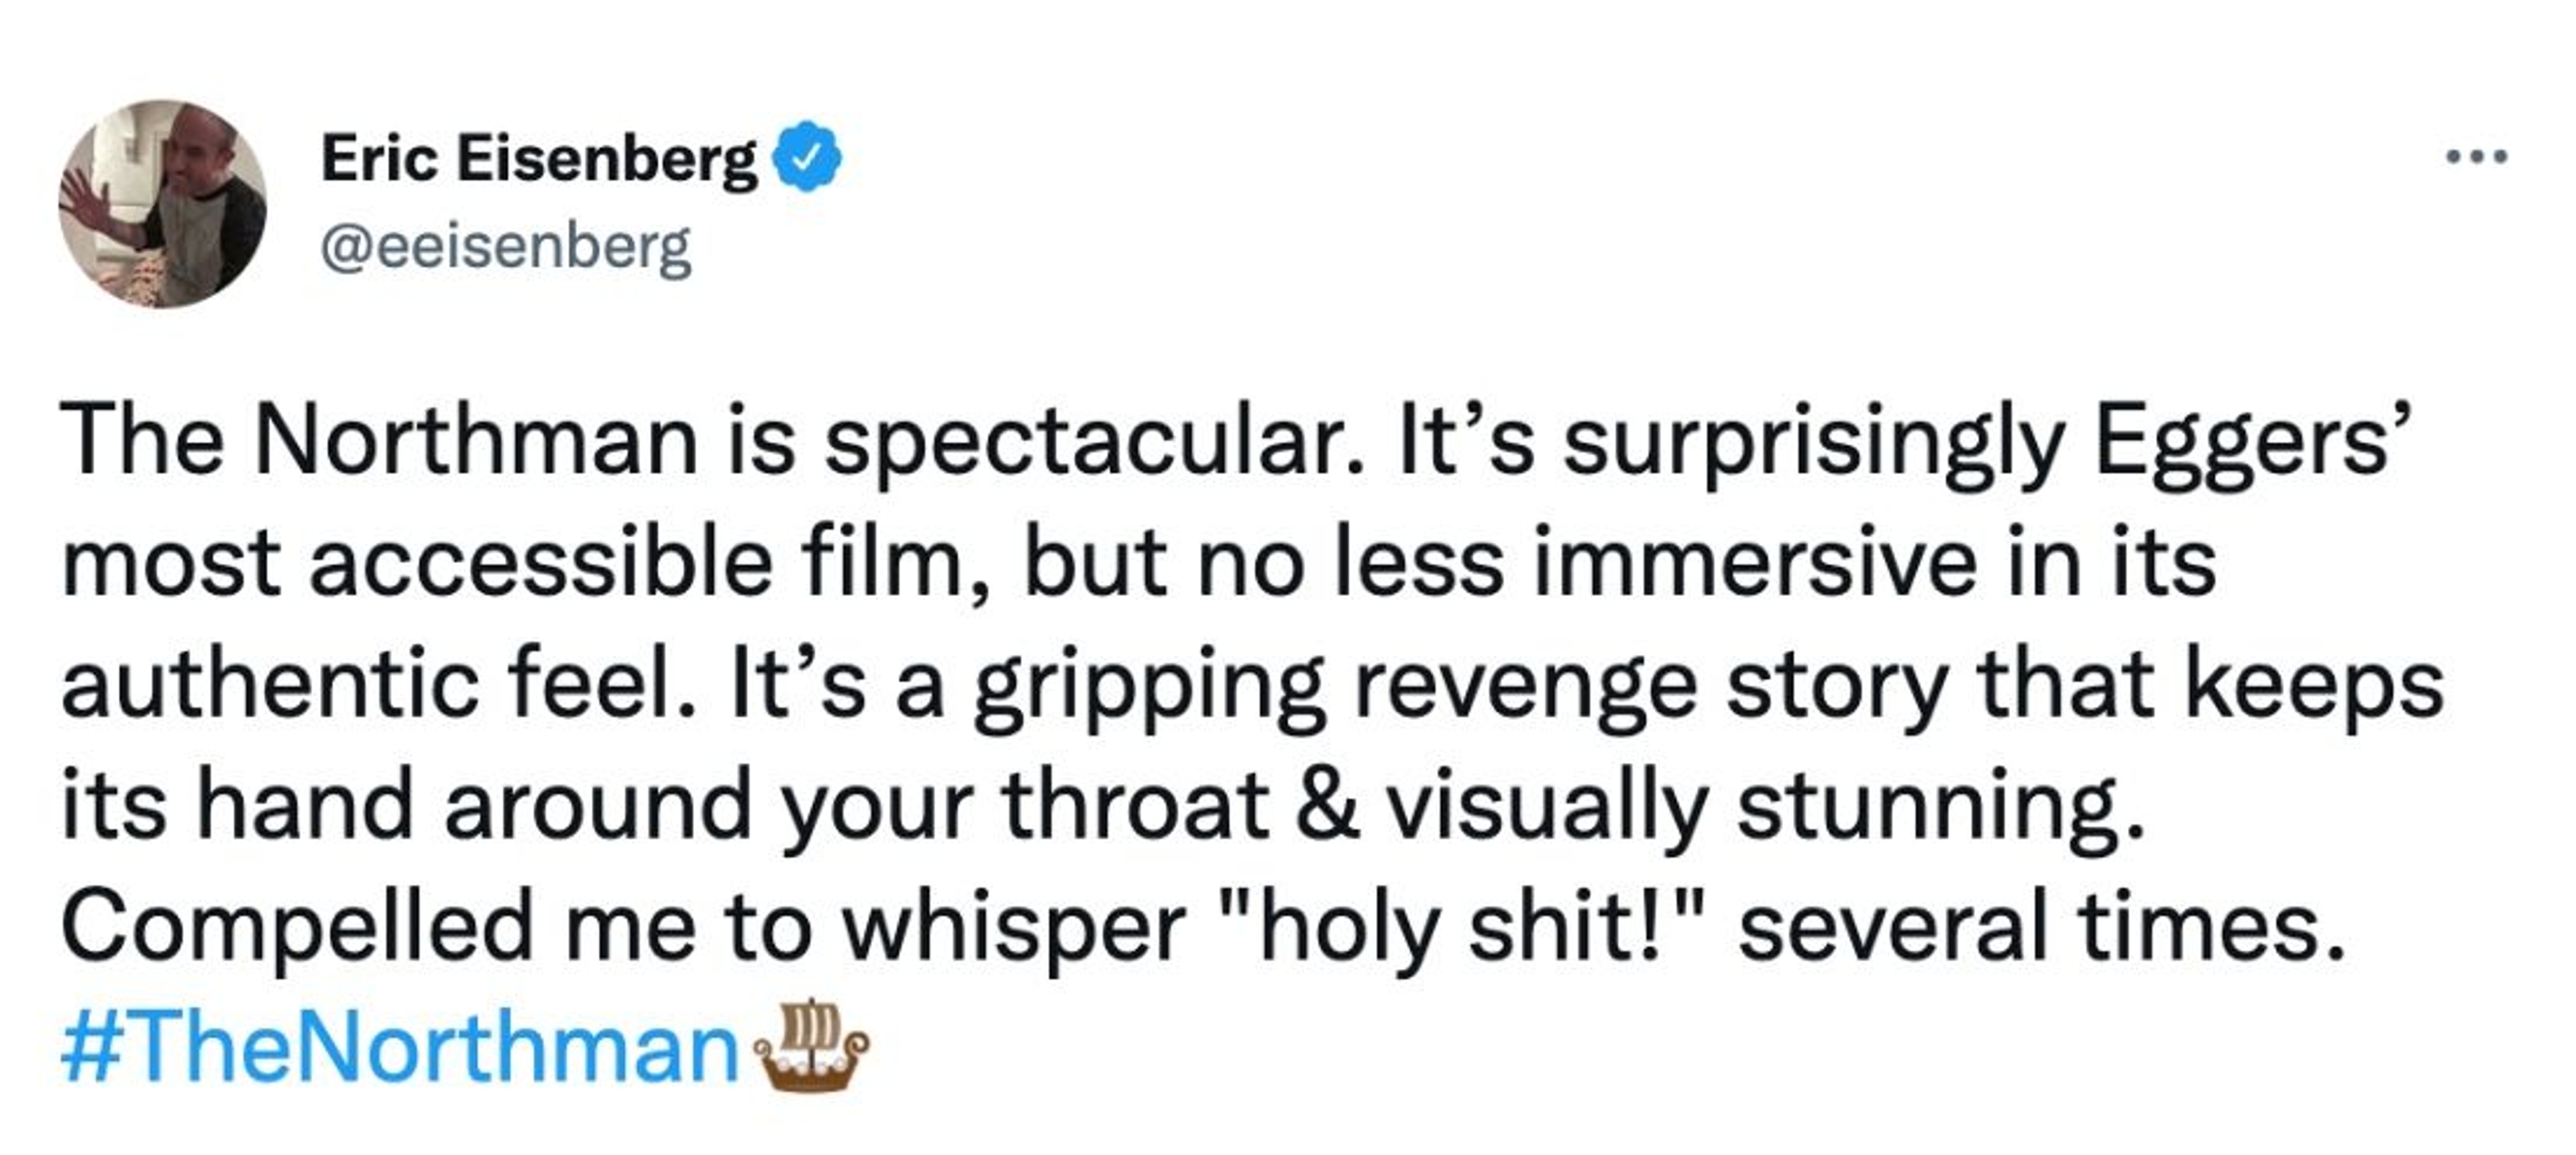Click the word "accessible" in the tweet

[541, 564]
